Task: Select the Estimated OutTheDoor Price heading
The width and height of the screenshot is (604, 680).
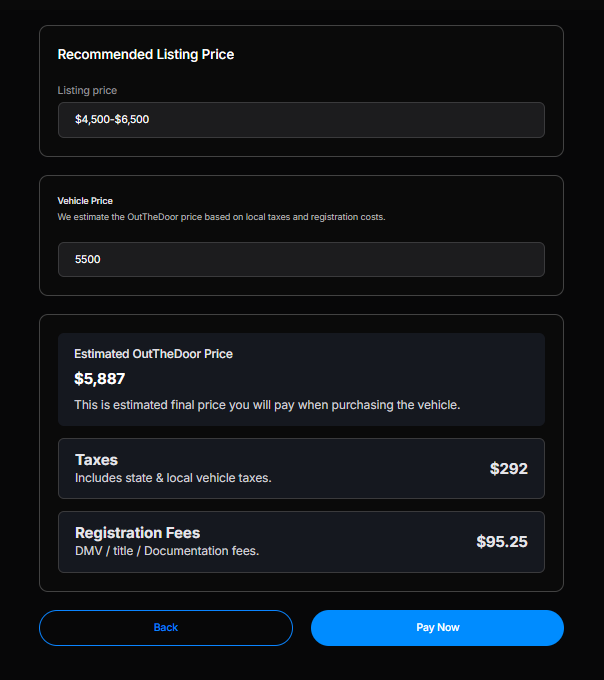Action: [x=153, y=354]
